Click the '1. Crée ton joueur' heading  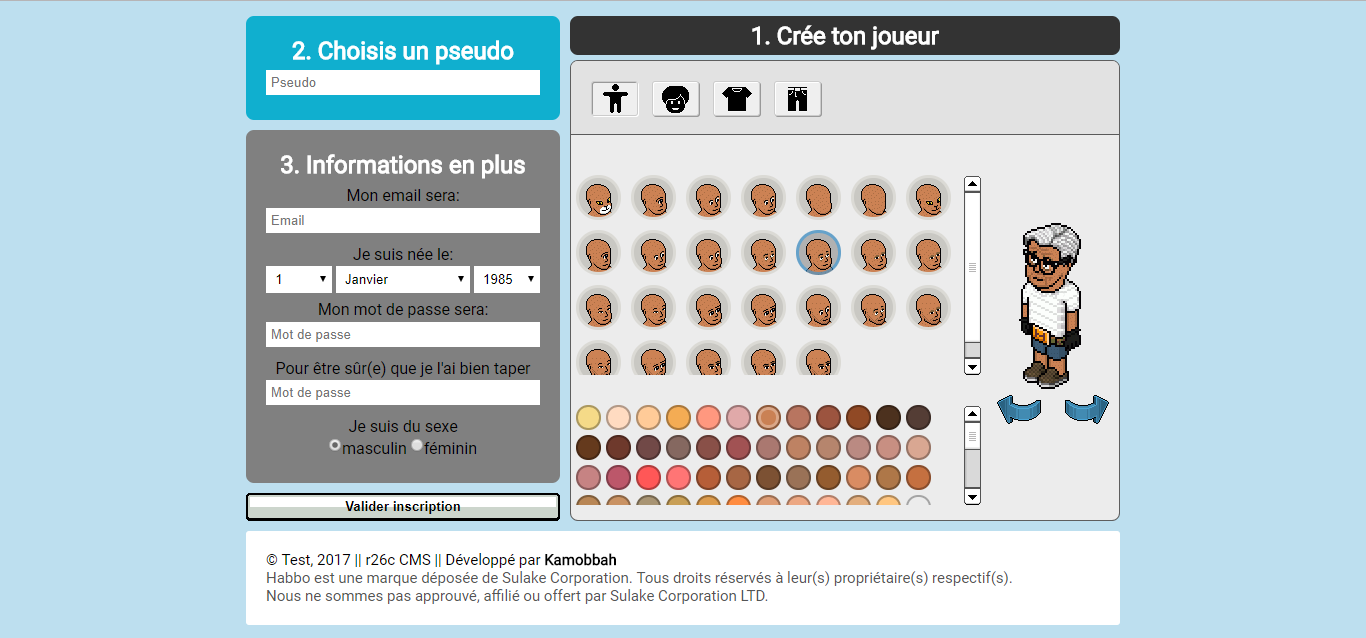point(845,36)
